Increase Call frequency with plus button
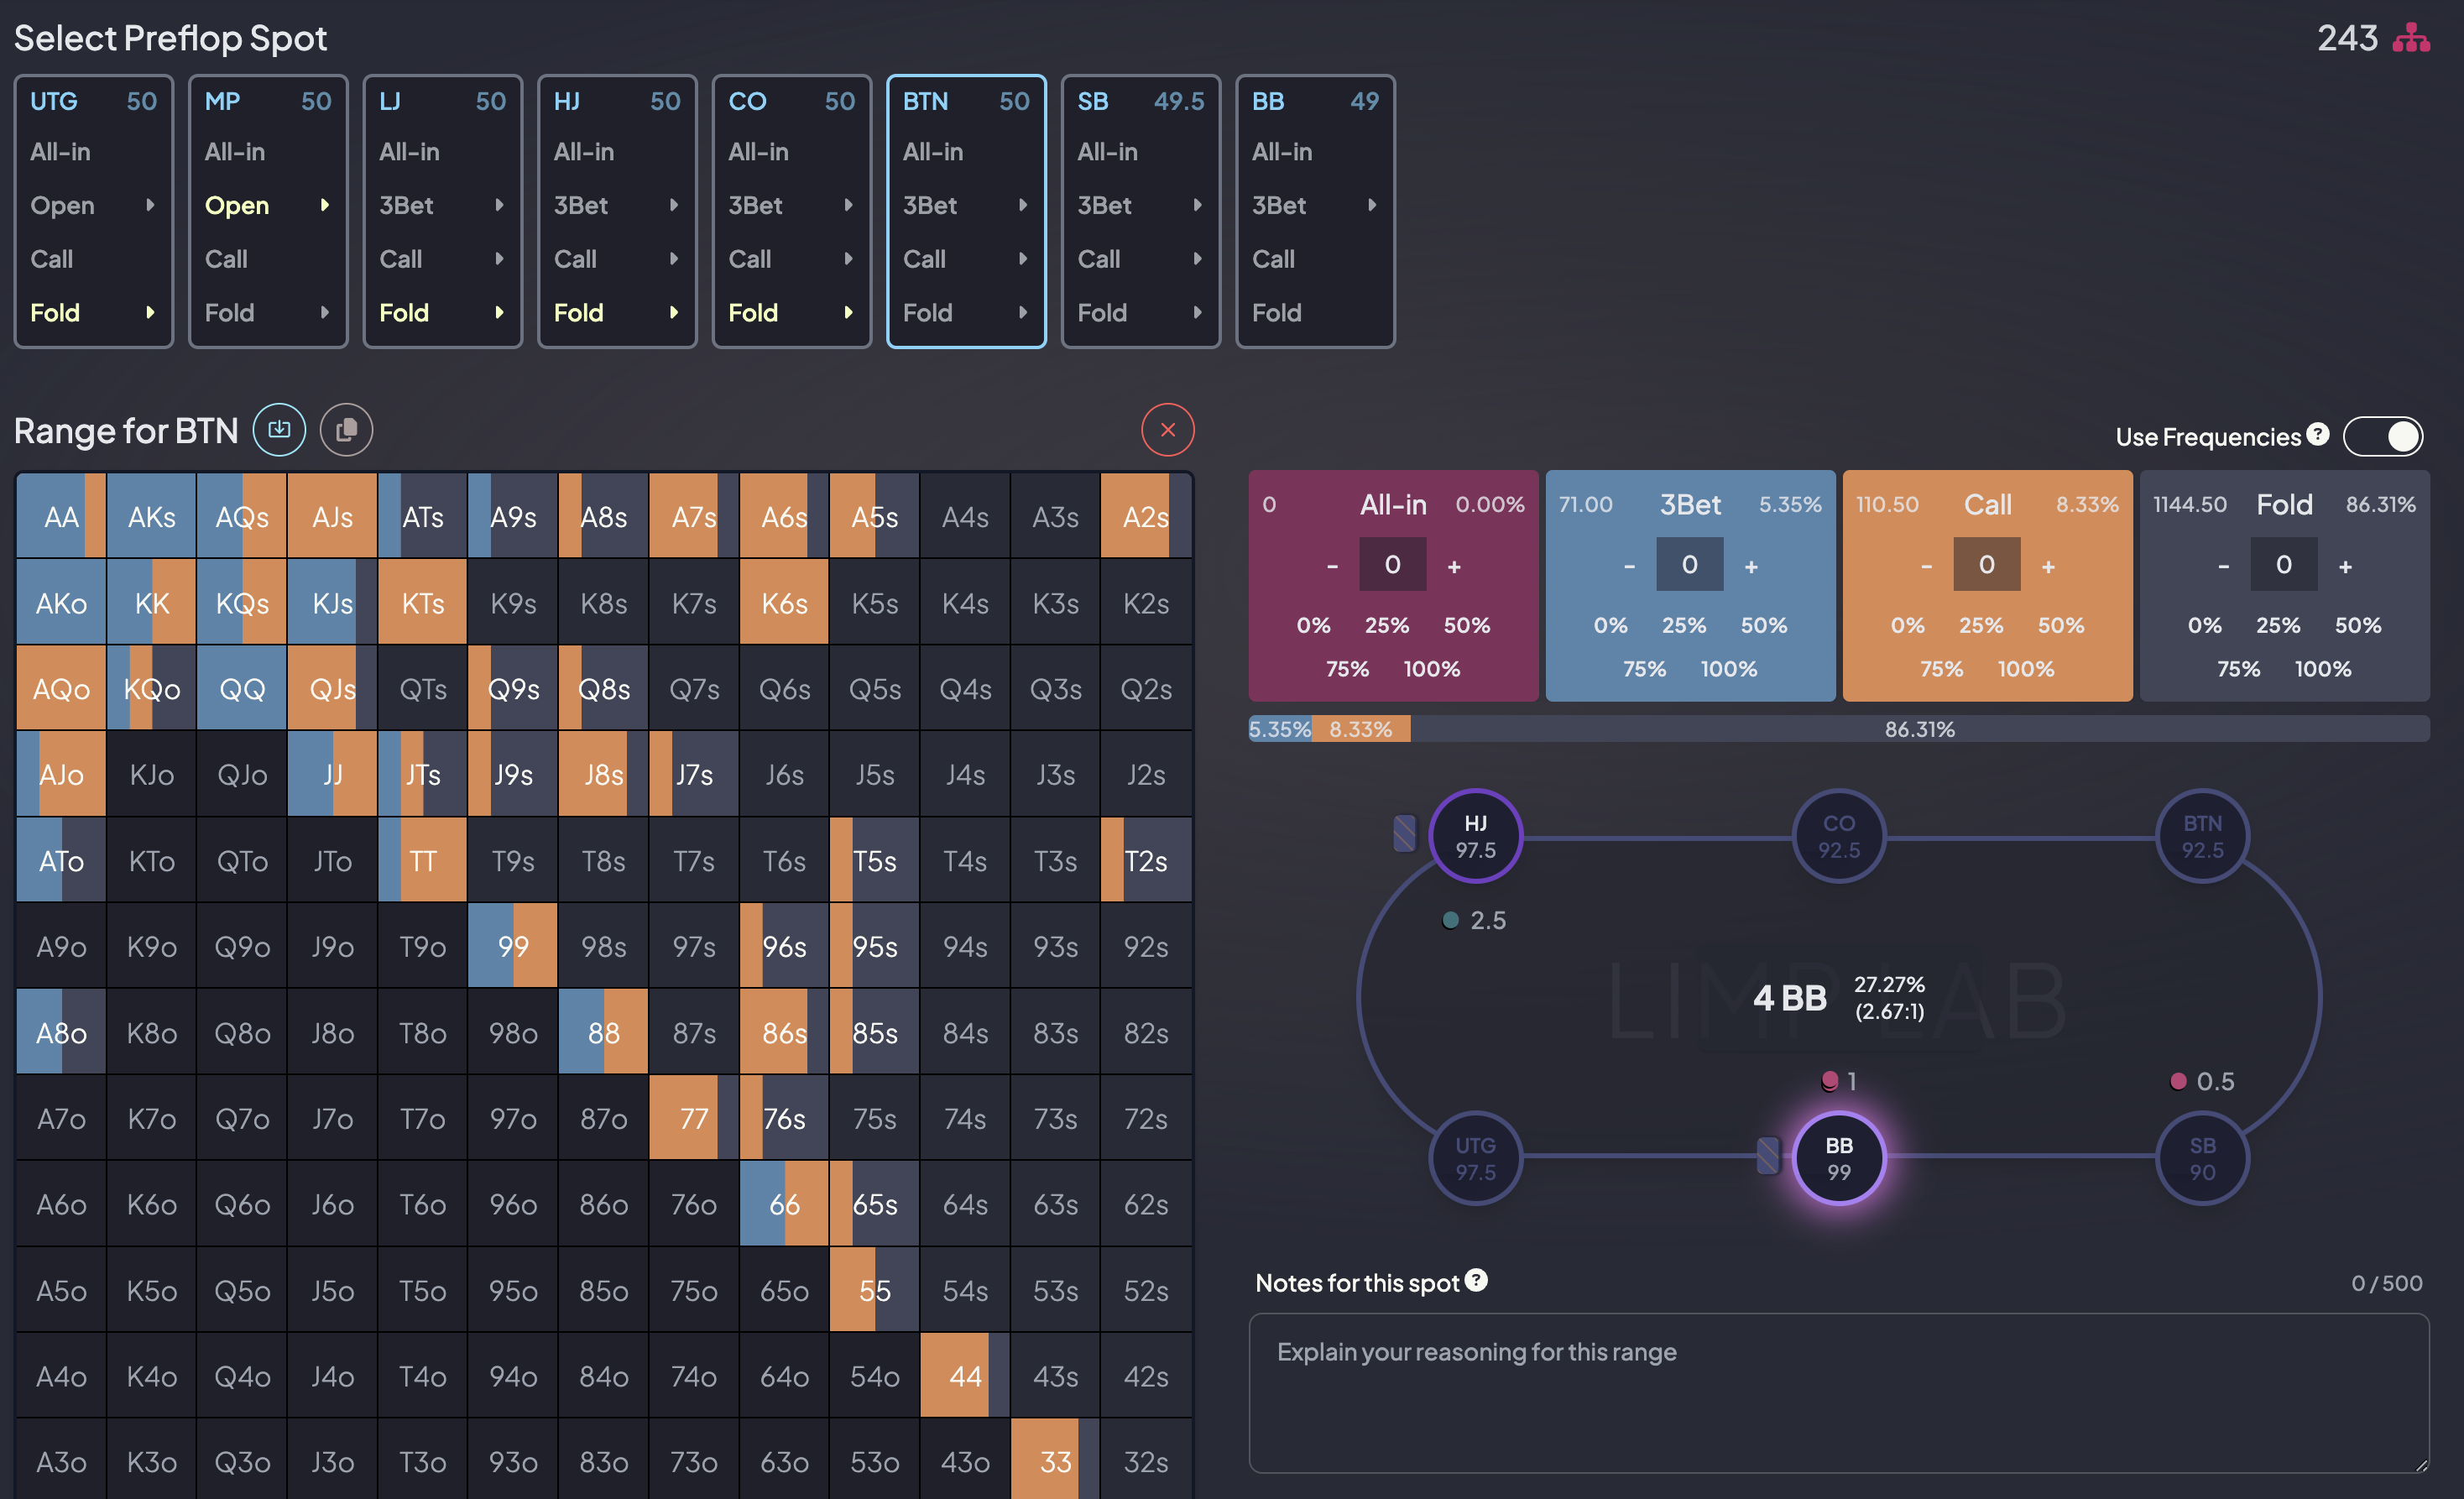2464x1499 pixels. pyautogui.click(x=2048, y=566)
